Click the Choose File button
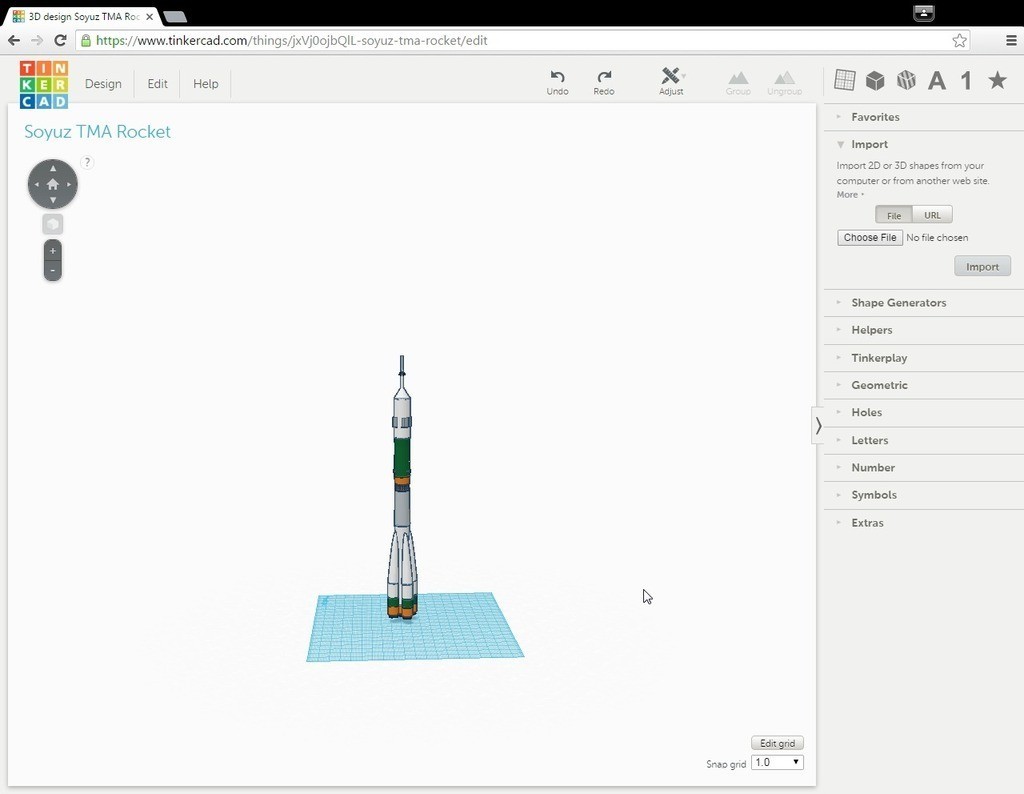Screen dimensions: 1024x794 [x=870, y=238]
